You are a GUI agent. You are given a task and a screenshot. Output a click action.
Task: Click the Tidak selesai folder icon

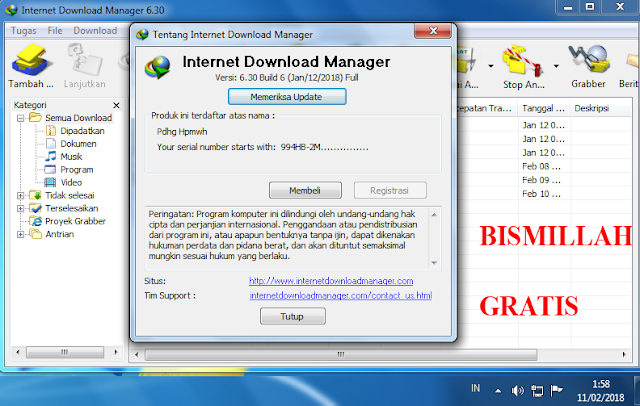pyautogui.click(x=36, y=195)
